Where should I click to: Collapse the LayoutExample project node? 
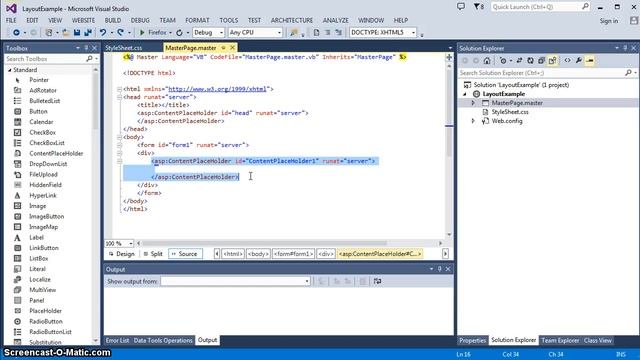(x=465, y=94)
